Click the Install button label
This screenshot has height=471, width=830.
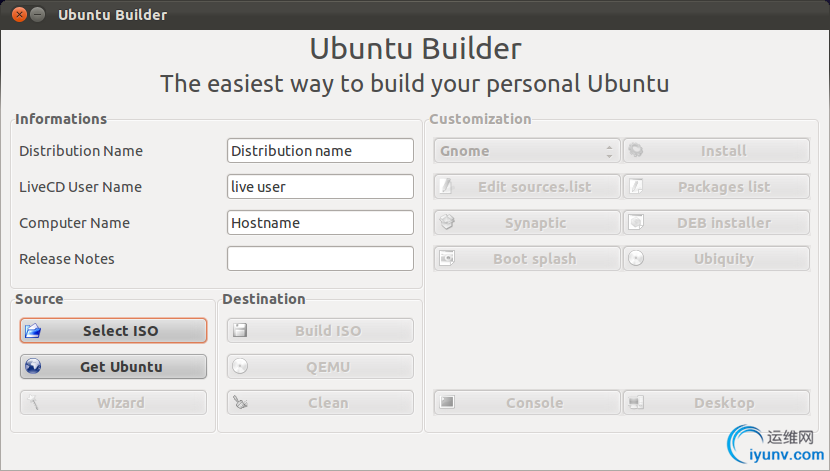coord(724,151)
